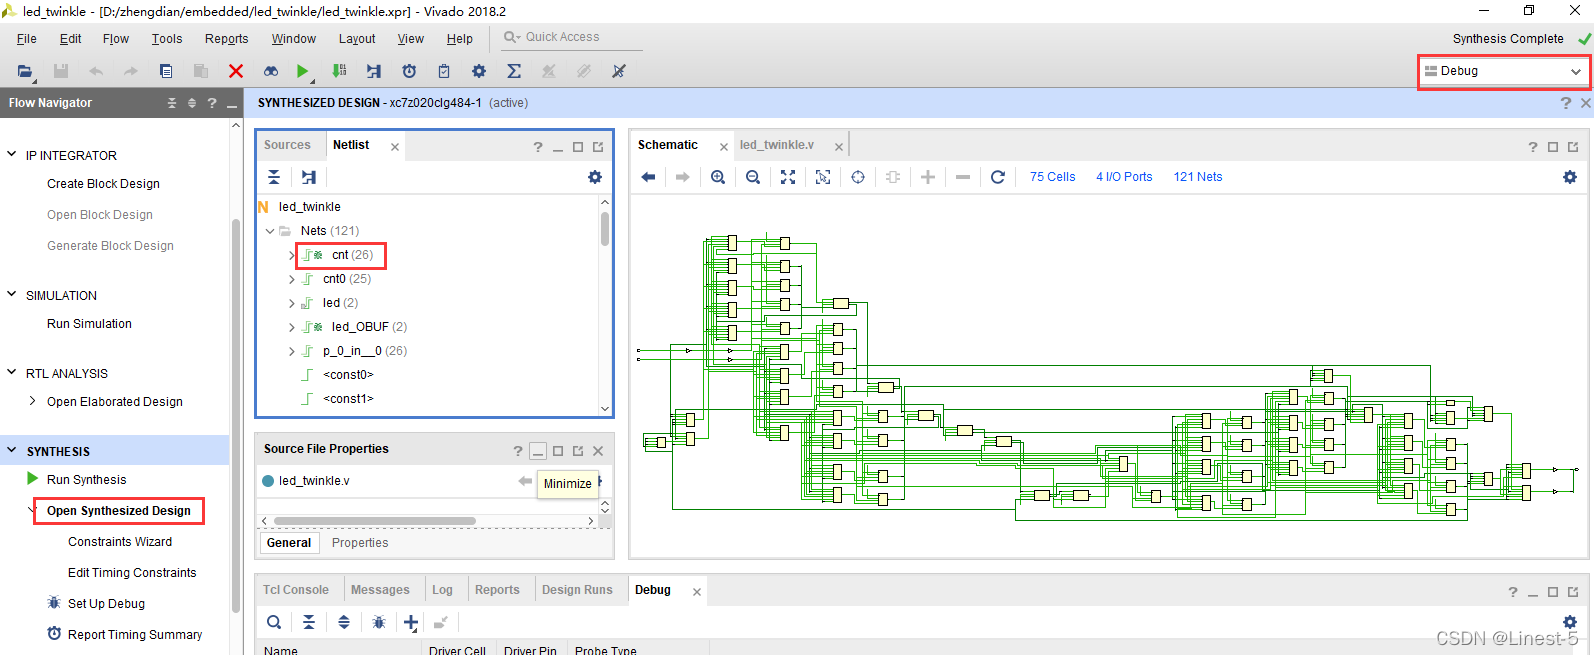The image size is (1594, 655).
Task: Open the Flow menu
Action: [116, 39]
